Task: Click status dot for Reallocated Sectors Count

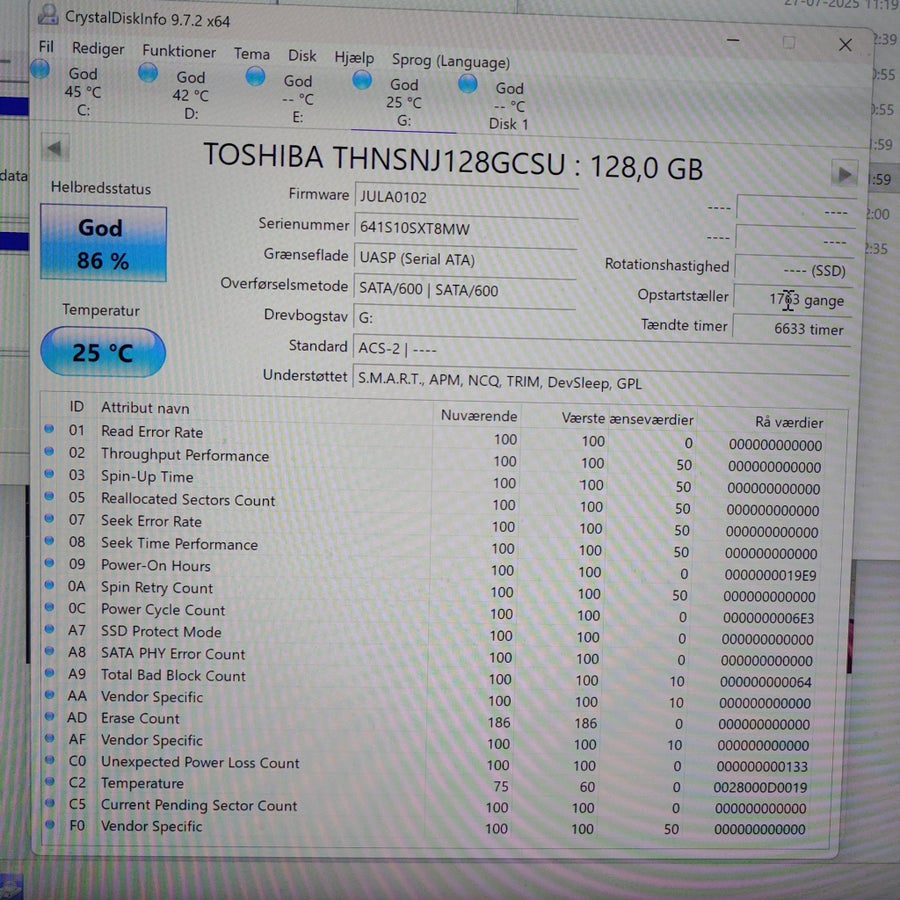Action: [x=49, y=496]
